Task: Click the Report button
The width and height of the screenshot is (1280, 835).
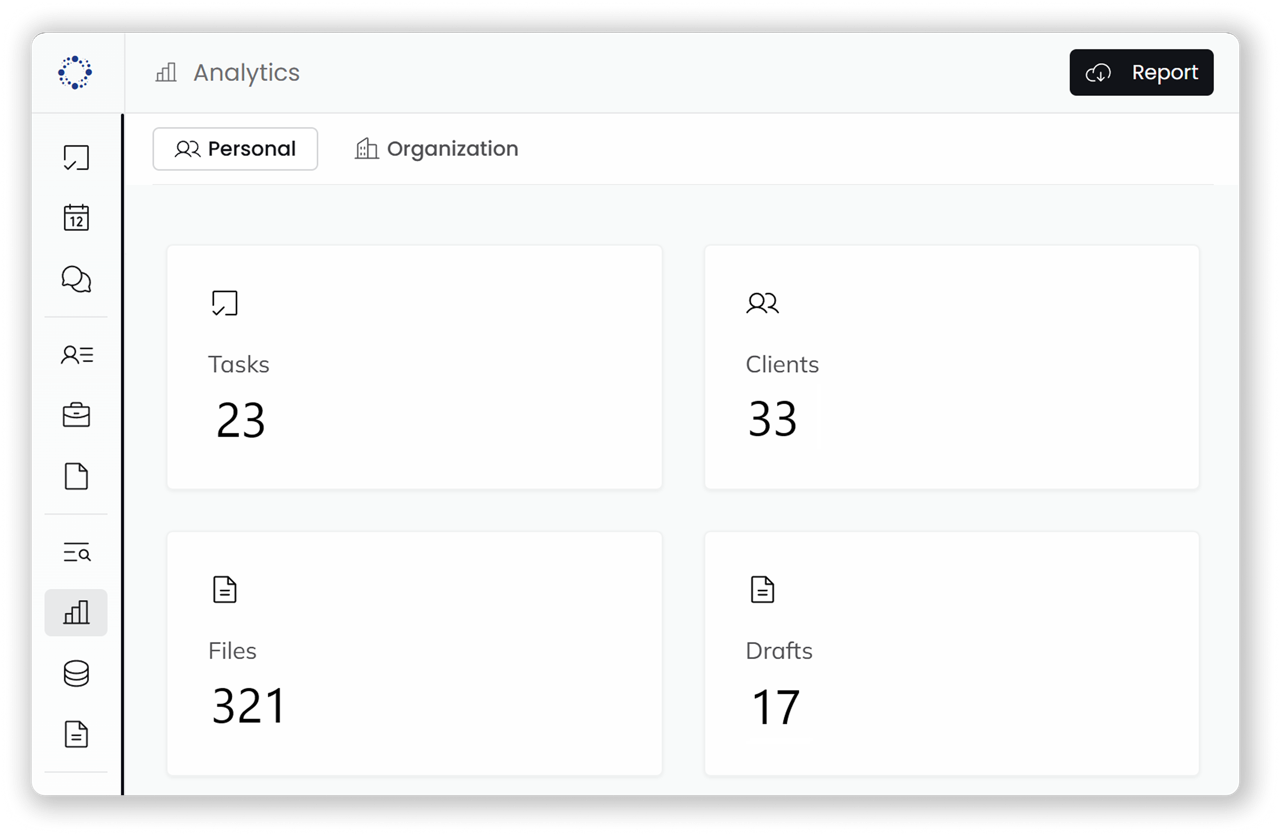Action: [x=1141, y=73]
